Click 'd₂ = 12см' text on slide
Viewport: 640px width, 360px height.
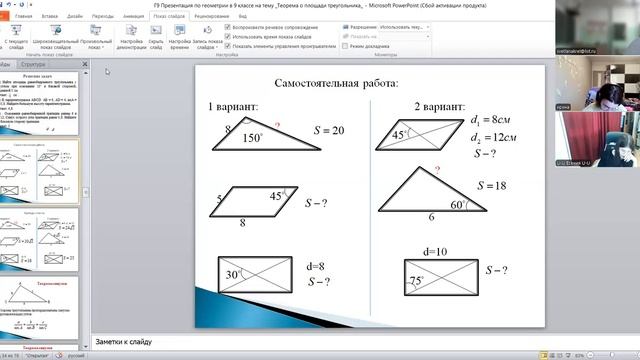(x=493, y=138)
